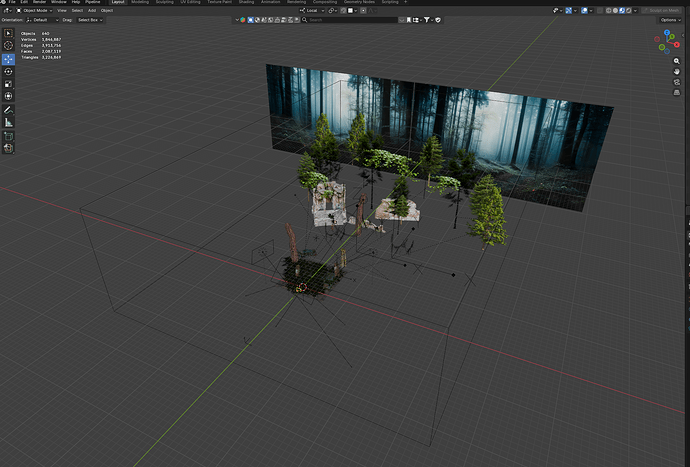The width and height of the screenshot is (690, 467).
Task: Select the Annotate pencil tool
Action: click(x=8, y=110)
